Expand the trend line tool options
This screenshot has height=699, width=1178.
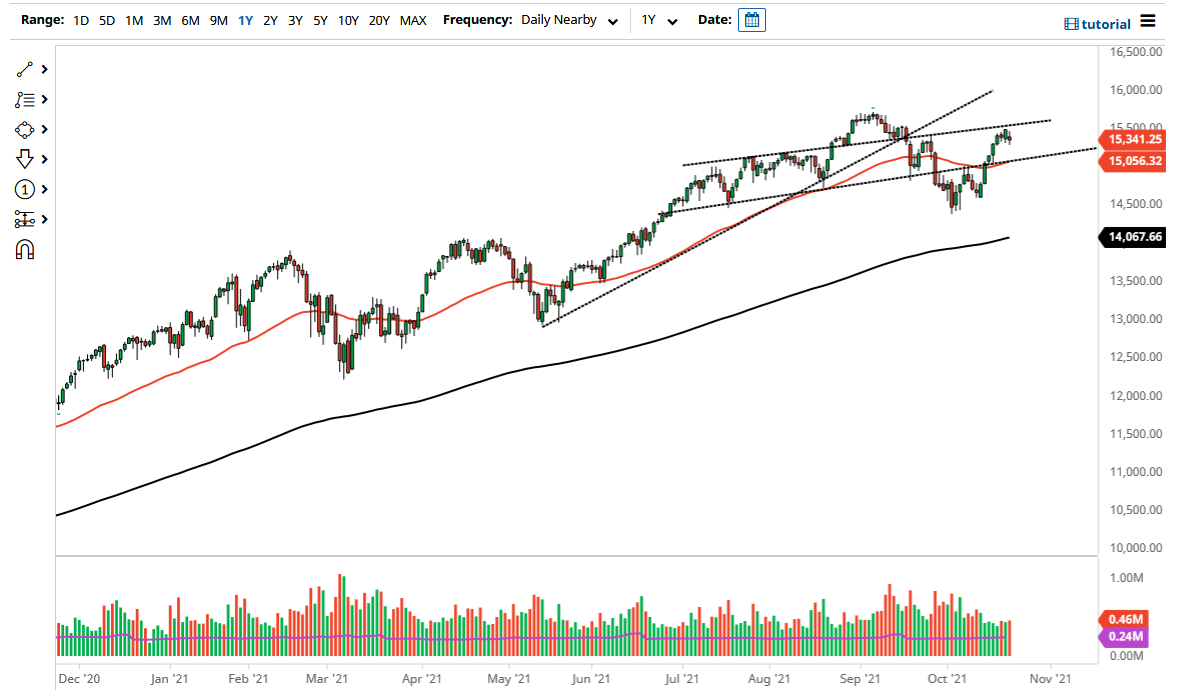coord(44,69)
